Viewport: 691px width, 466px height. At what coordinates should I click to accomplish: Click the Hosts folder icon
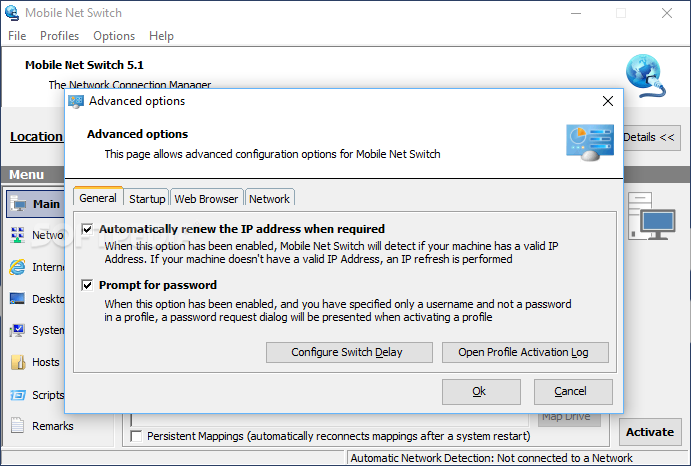pyautogui.click(x=18, y=362)
